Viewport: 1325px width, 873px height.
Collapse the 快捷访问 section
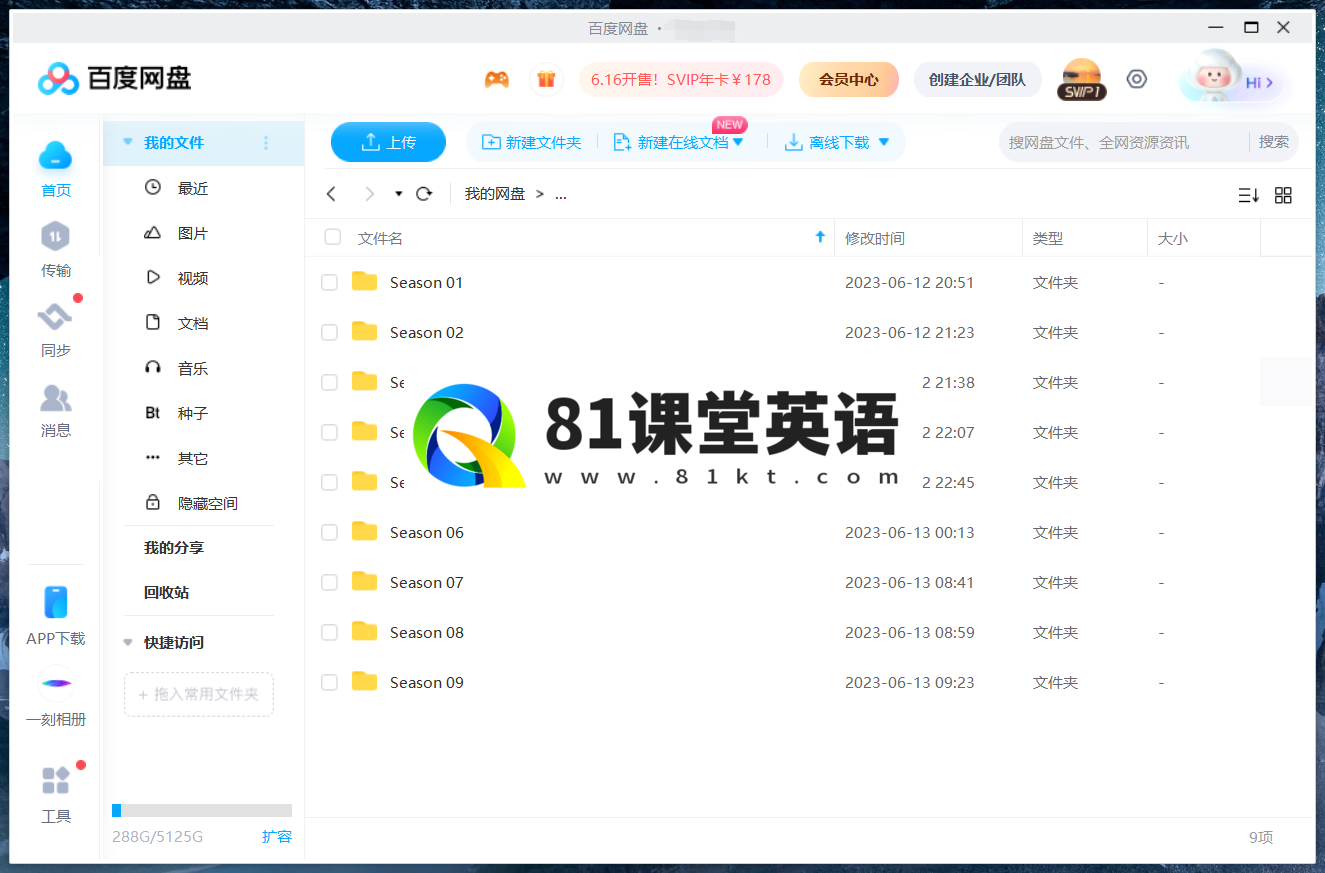127,642
